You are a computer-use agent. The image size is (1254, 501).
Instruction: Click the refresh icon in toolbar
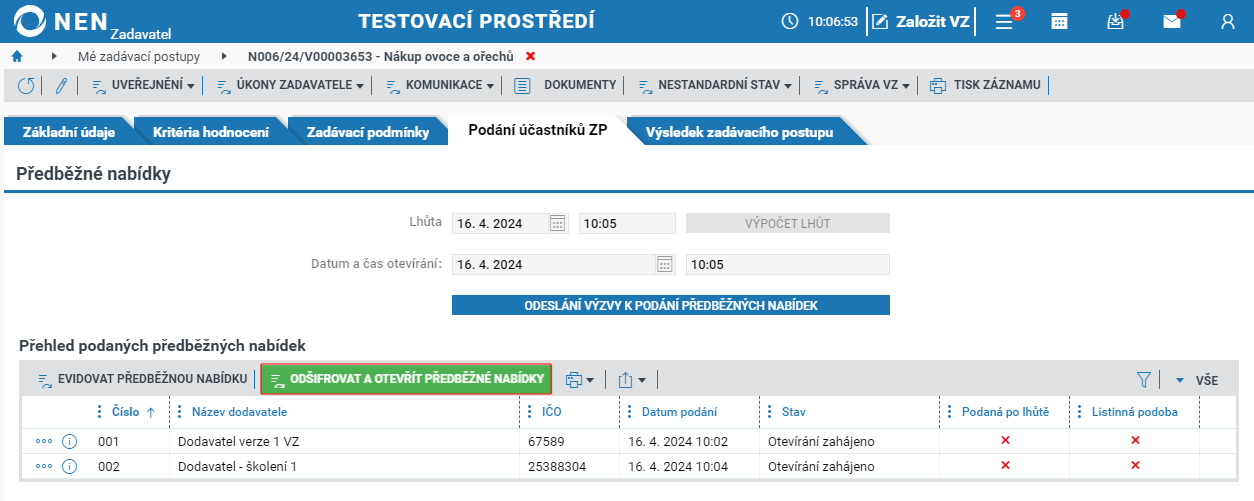pos(26,86)
